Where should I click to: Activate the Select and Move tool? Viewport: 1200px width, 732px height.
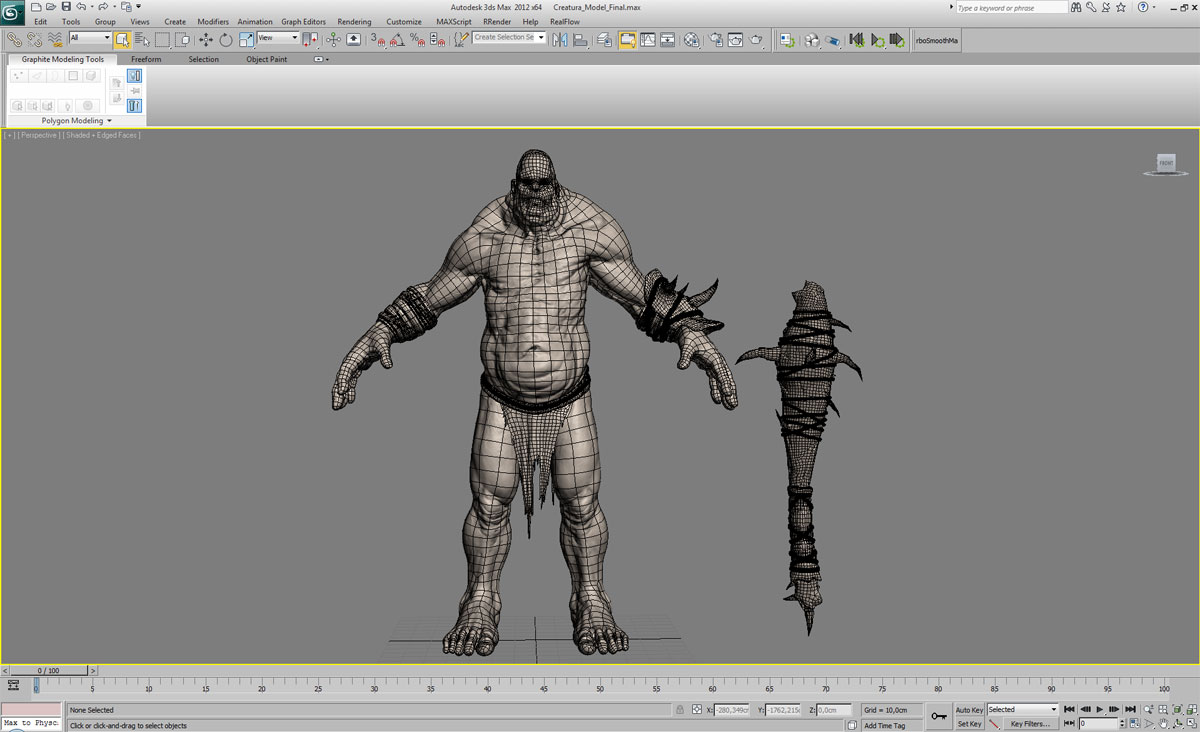(206, 40)
